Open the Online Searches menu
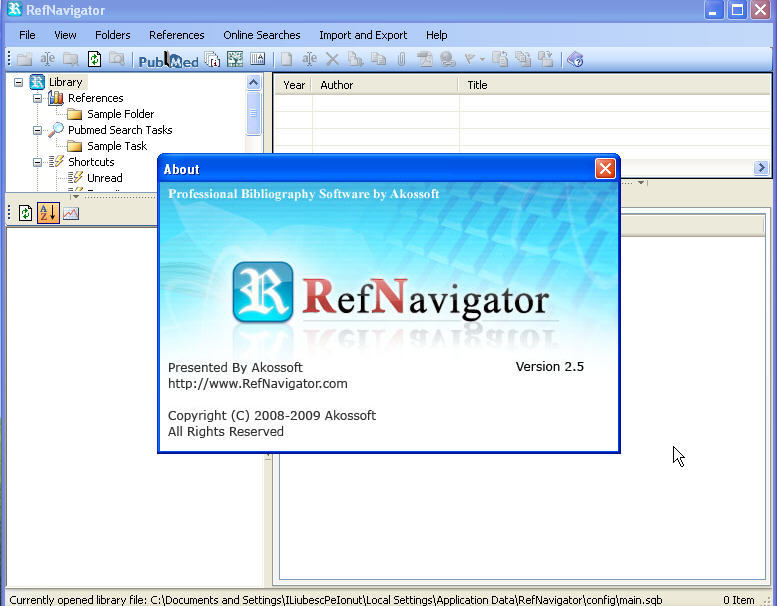The image size is (777, 606). (262, 35)
